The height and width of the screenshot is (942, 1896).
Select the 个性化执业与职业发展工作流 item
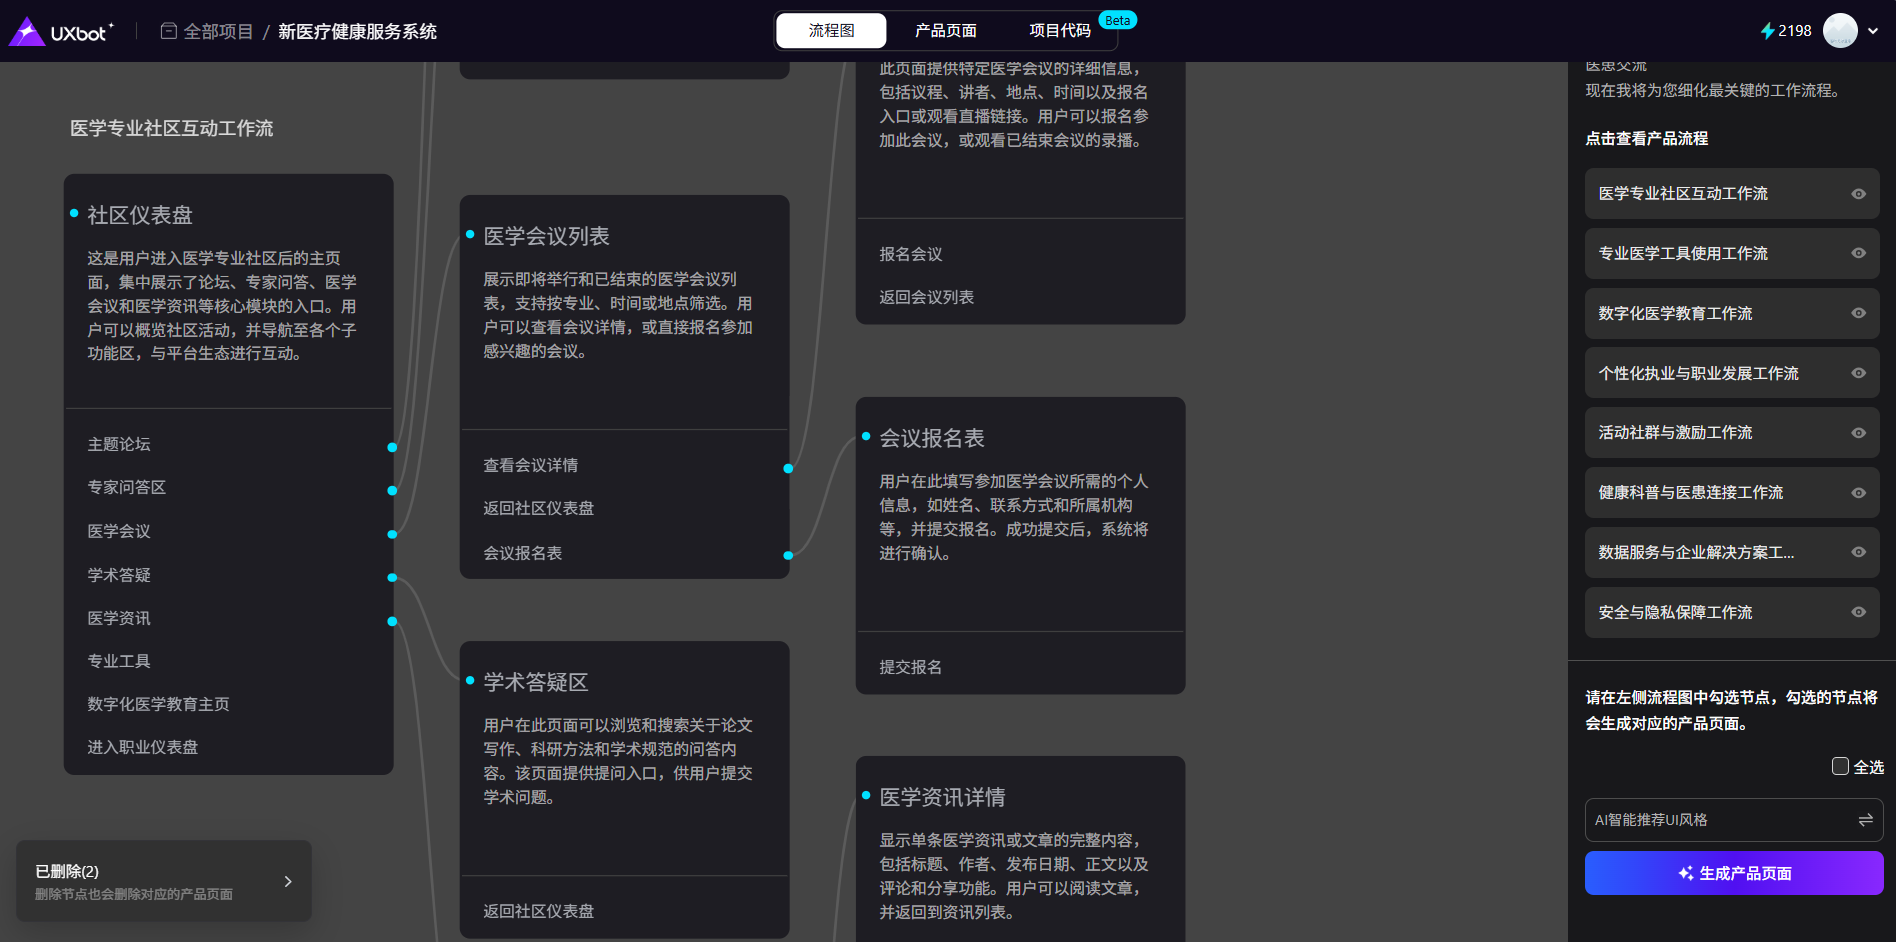coord(1698,373)
